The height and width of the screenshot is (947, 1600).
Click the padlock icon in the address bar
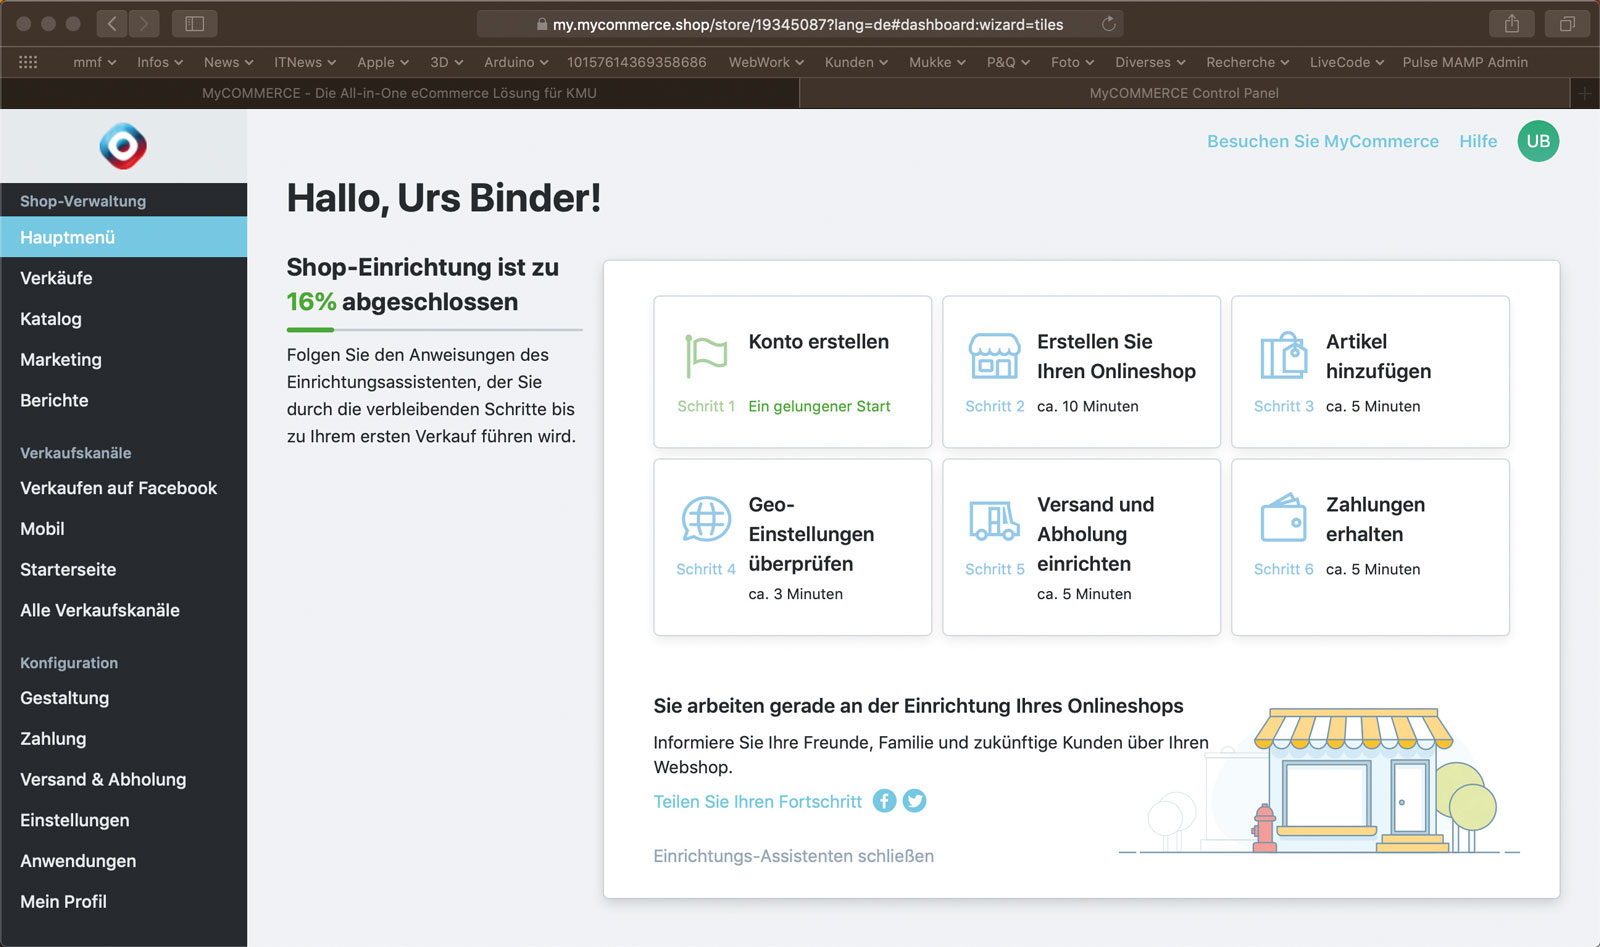coord(542,24)
